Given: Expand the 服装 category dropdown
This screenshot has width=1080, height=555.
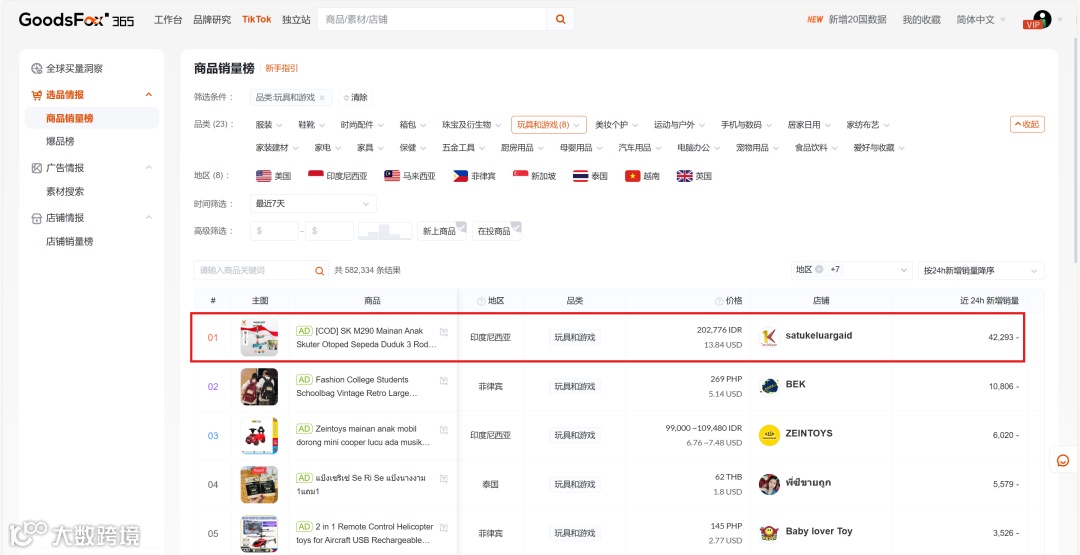Looking at the screenshot, I should (269, 125).
